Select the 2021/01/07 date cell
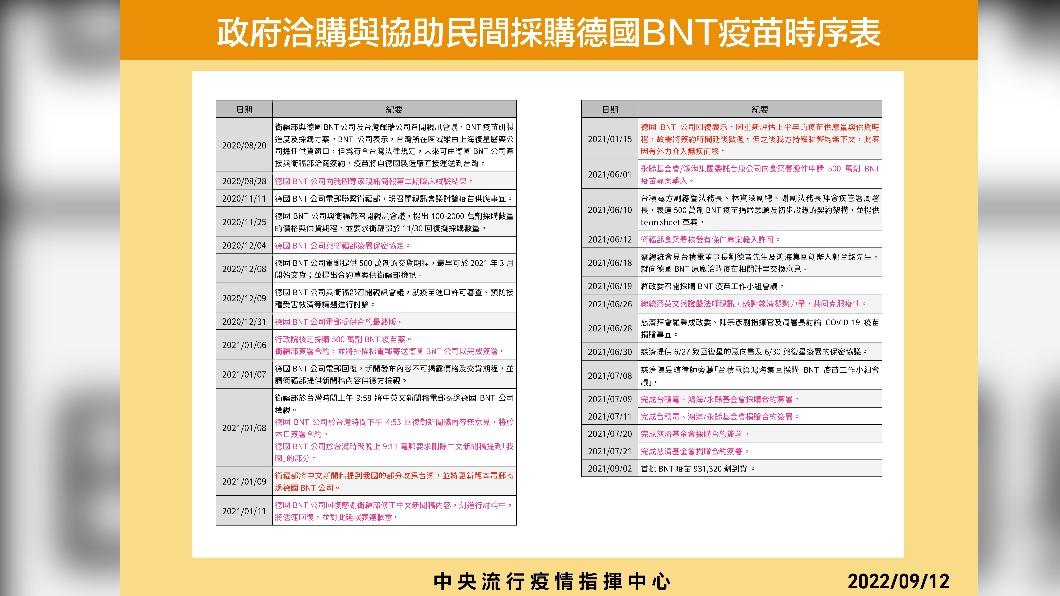The width and height of the screenshot is (1060, 596). coord(244,374)
